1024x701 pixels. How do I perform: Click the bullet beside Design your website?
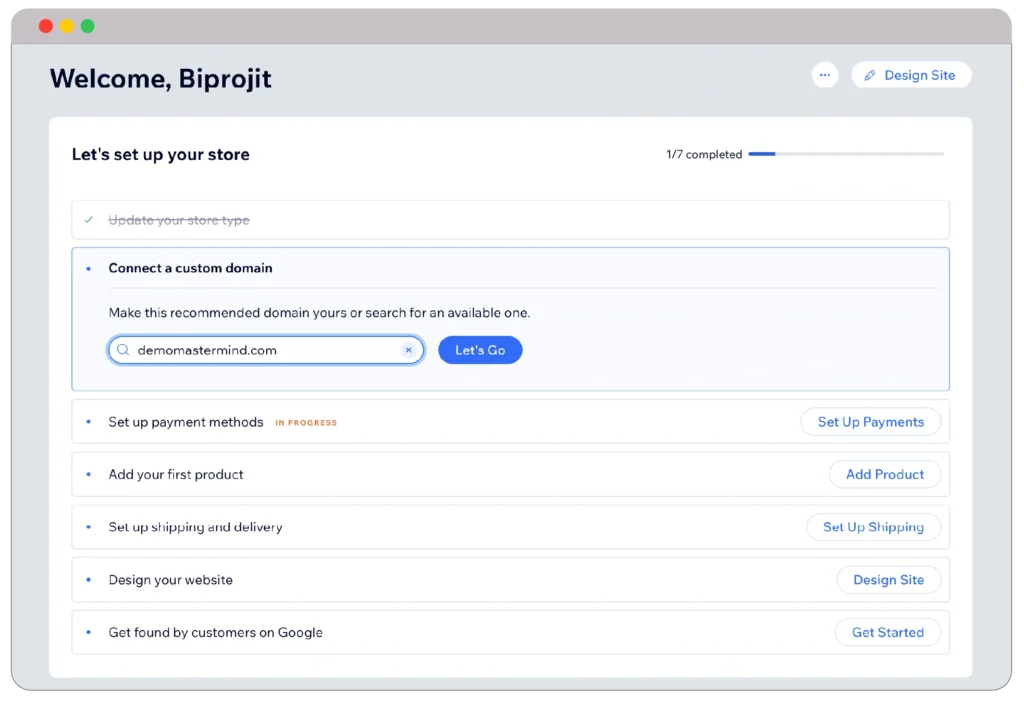click(x=88, y=579)
